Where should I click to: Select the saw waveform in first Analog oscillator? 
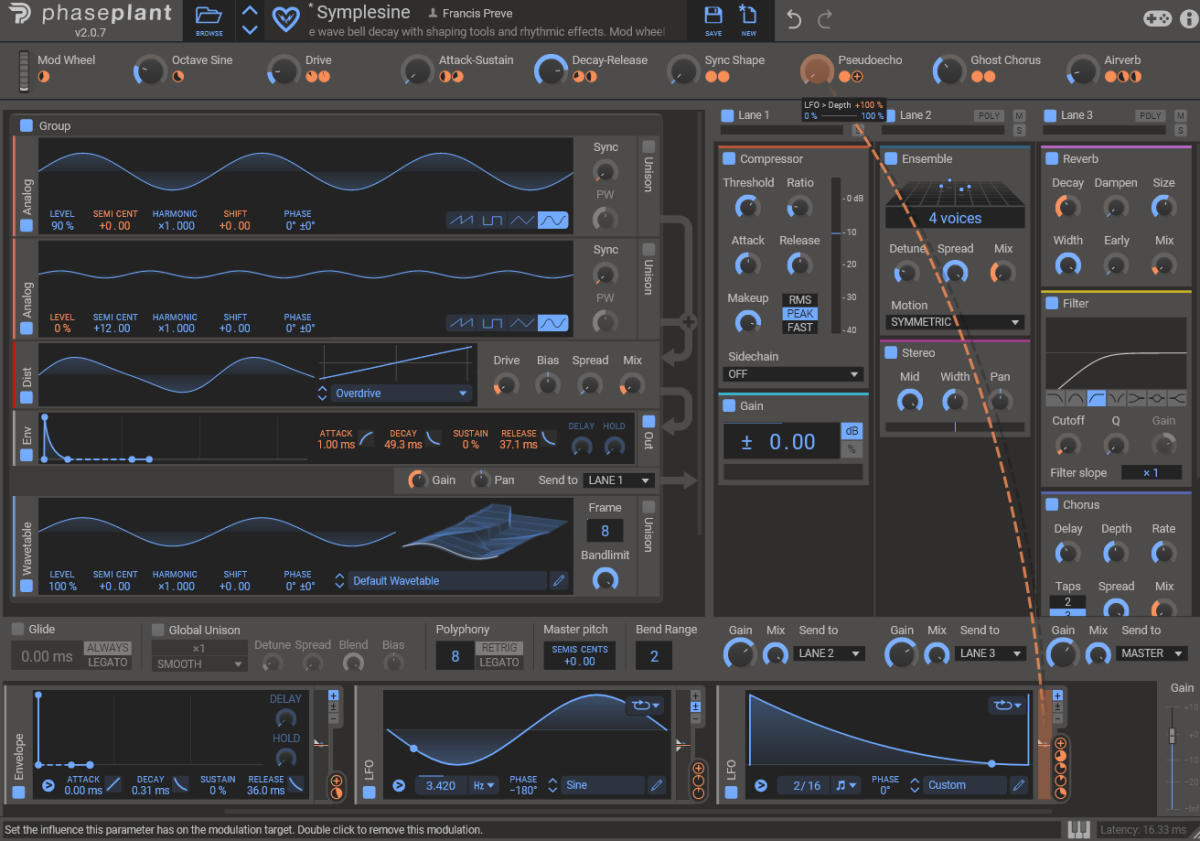[x=462, y=220]
